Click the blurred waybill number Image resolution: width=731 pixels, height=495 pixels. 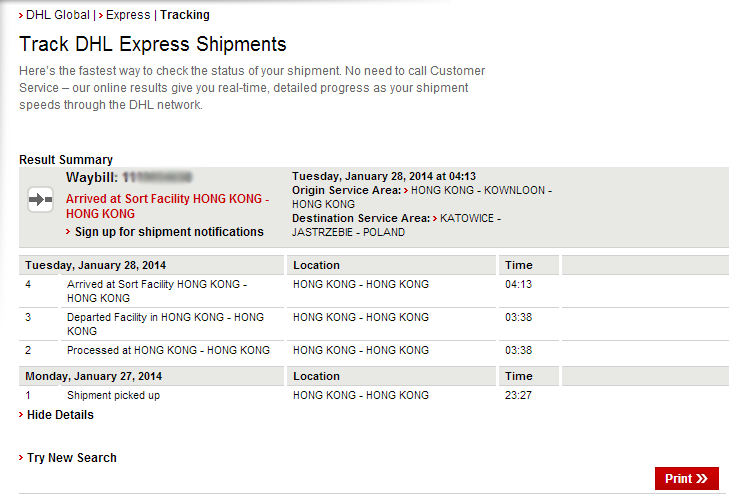pyautogui.click(x=165, y=177)
